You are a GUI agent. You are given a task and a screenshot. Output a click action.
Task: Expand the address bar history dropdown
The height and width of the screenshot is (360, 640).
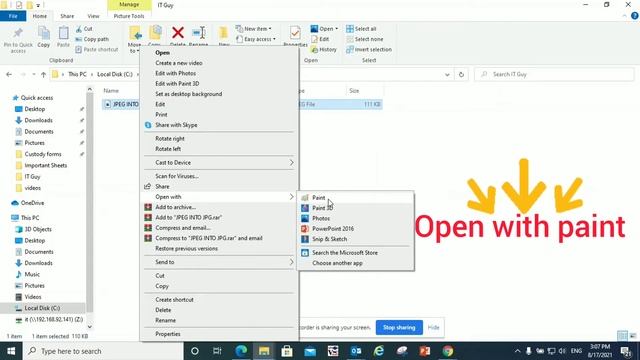coord(447,75)
